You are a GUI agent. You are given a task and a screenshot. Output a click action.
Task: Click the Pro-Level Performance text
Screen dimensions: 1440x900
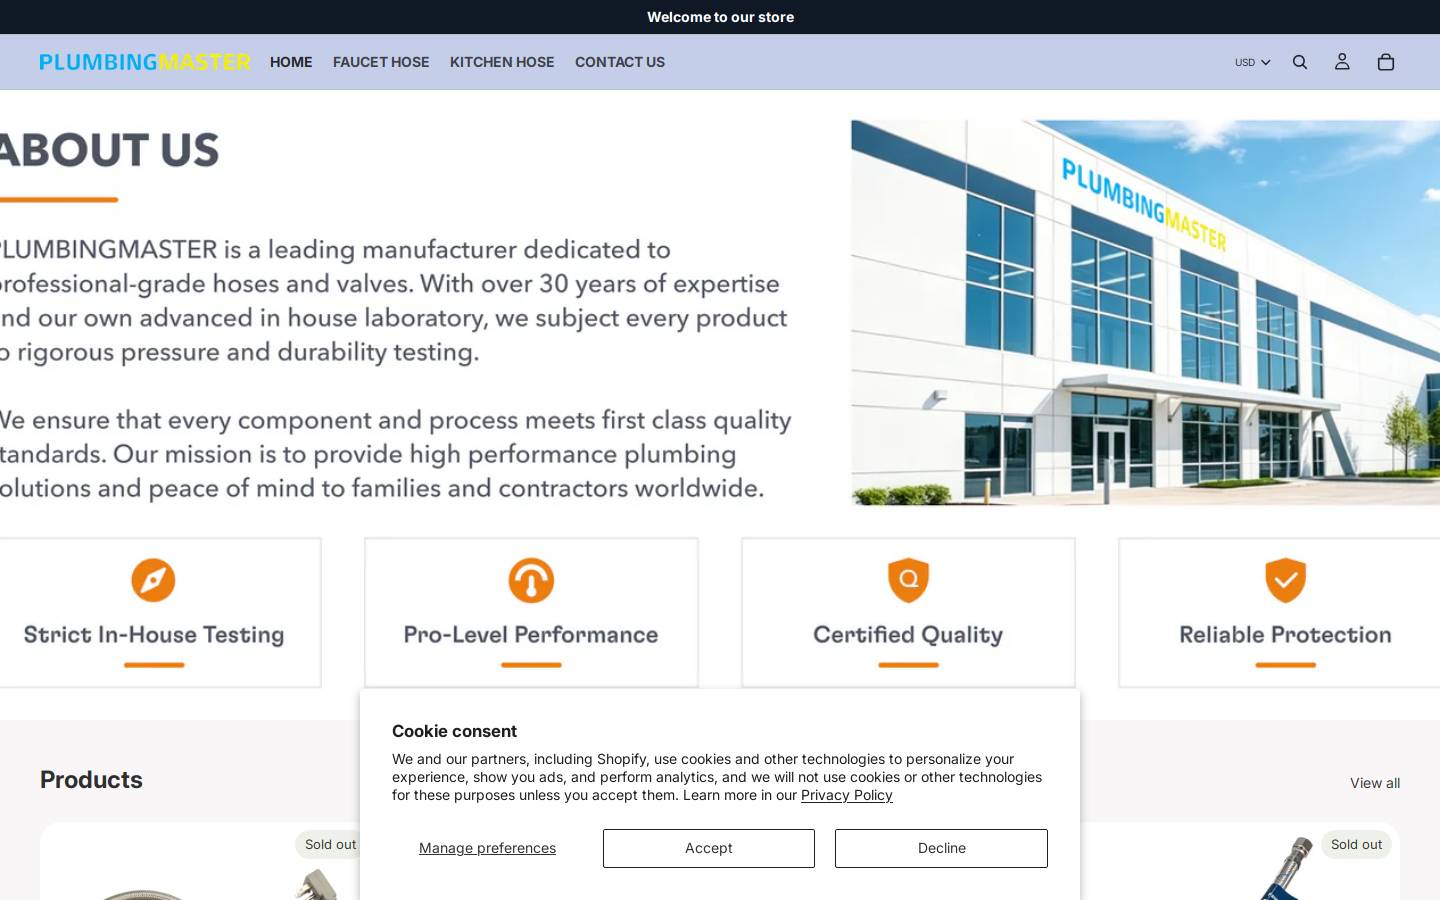(531, 635)
